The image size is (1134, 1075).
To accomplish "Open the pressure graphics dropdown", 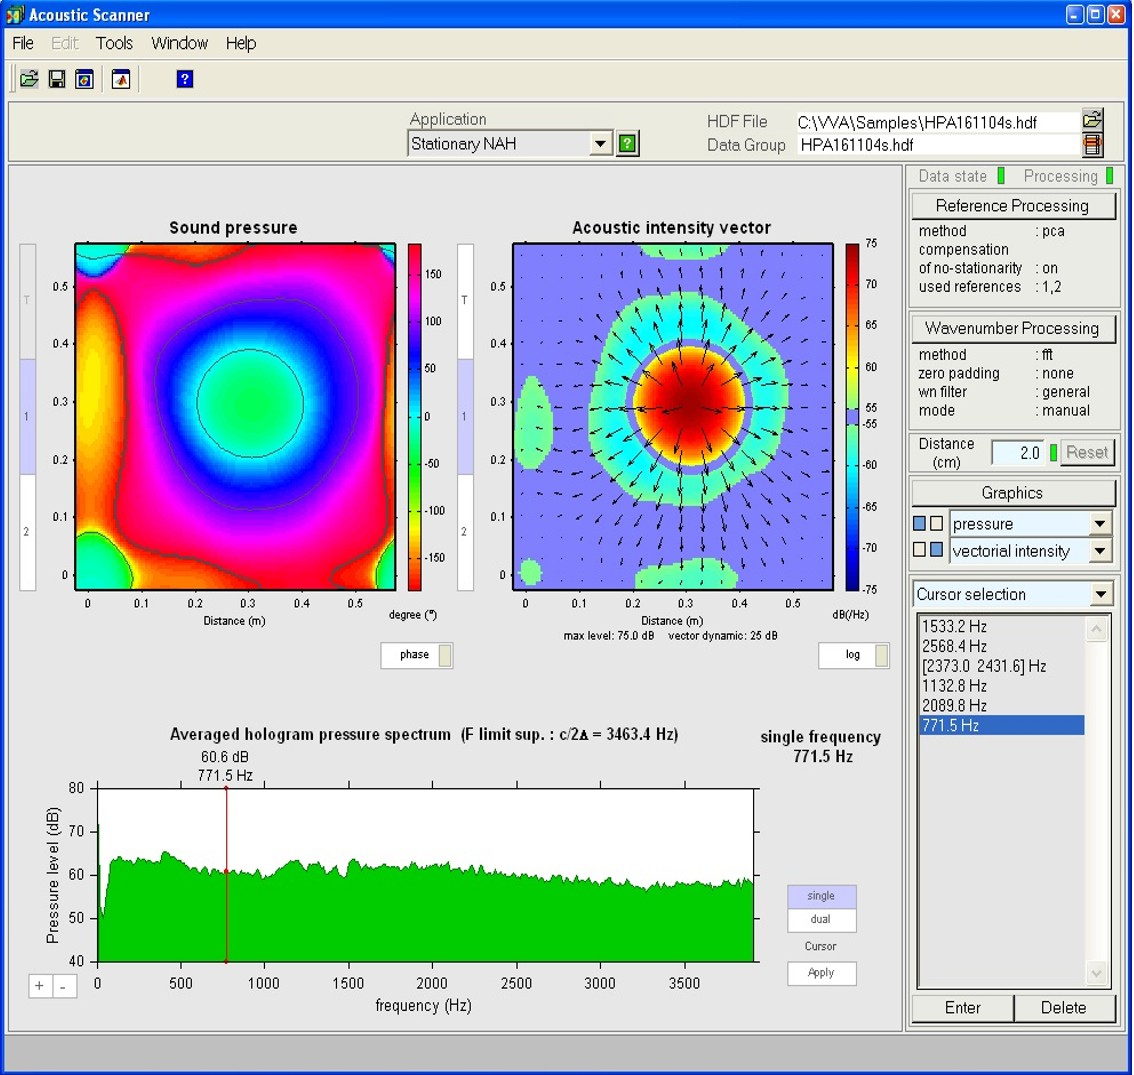I will click(1100, 523).
